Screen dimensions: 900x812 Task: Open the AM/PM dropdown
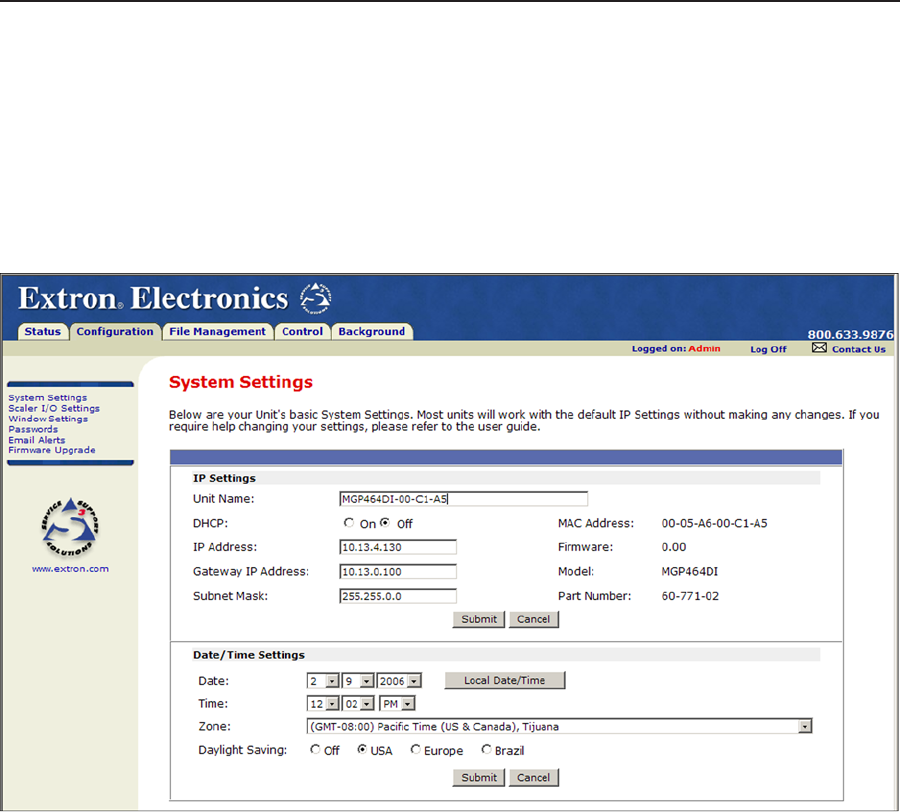[x=397, y=704]
